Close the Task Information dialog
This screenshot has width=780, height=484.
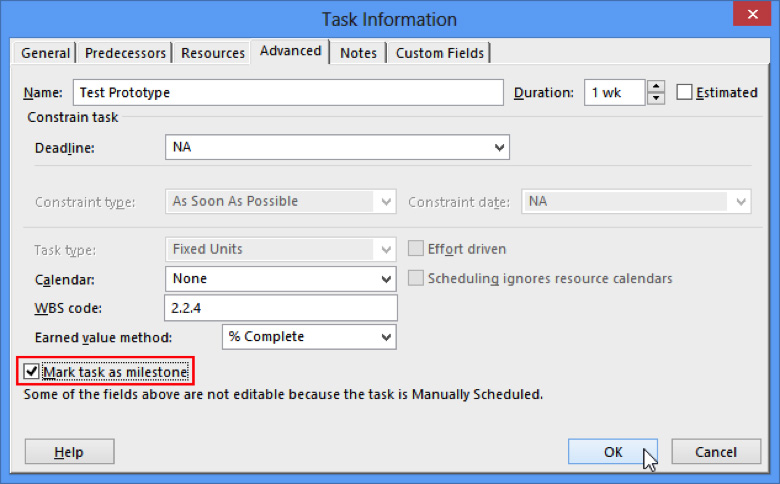click(752, 17)
